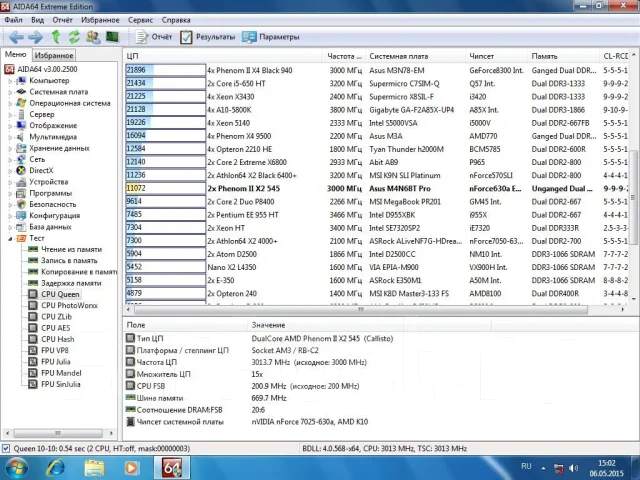Screen dimensions: 640x480
Task: Click the green monitor graph toolbar icon
Action: coord(112,37)
